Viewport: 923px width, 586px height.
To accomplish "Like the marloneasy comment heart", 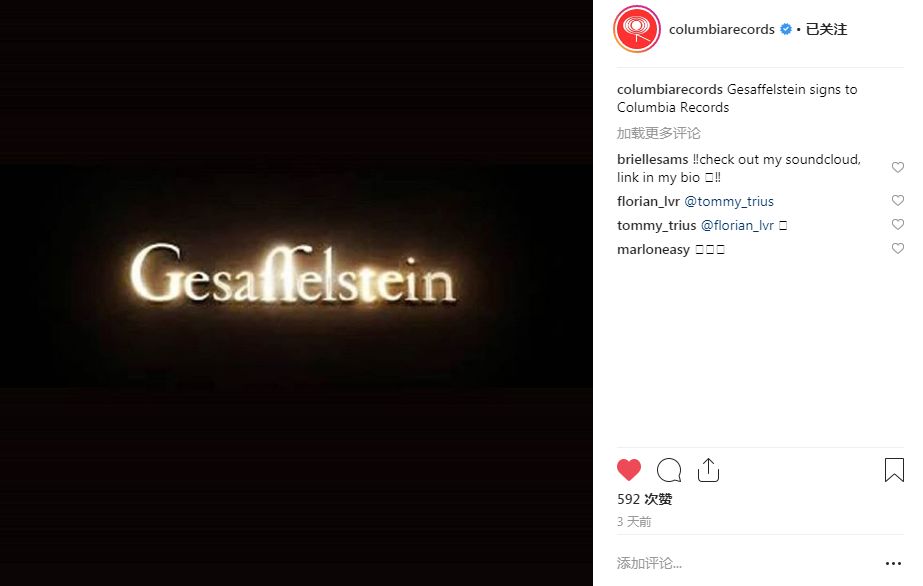I will (898, 249).
